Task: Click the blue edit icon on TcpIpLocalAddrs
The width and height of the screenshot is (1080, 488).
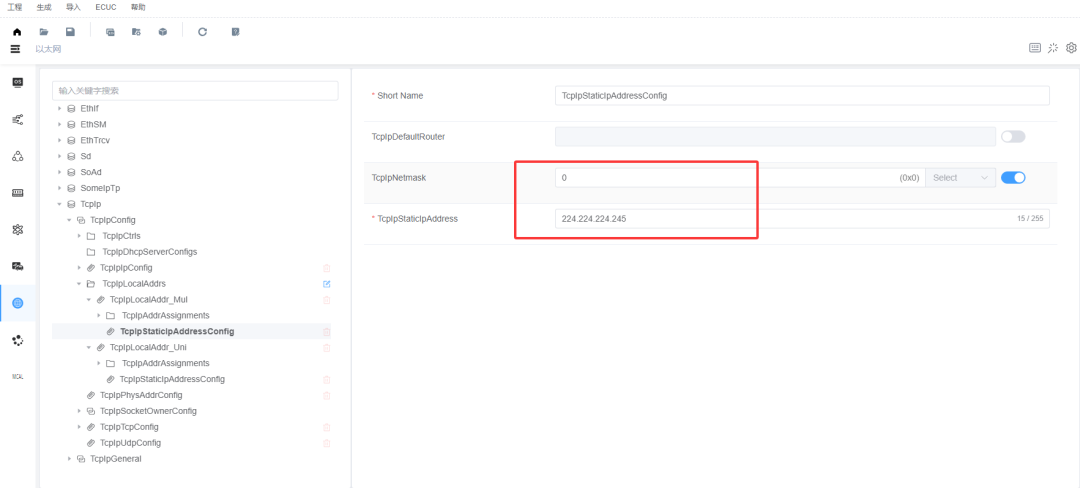Action: click(x=326, y=284)
